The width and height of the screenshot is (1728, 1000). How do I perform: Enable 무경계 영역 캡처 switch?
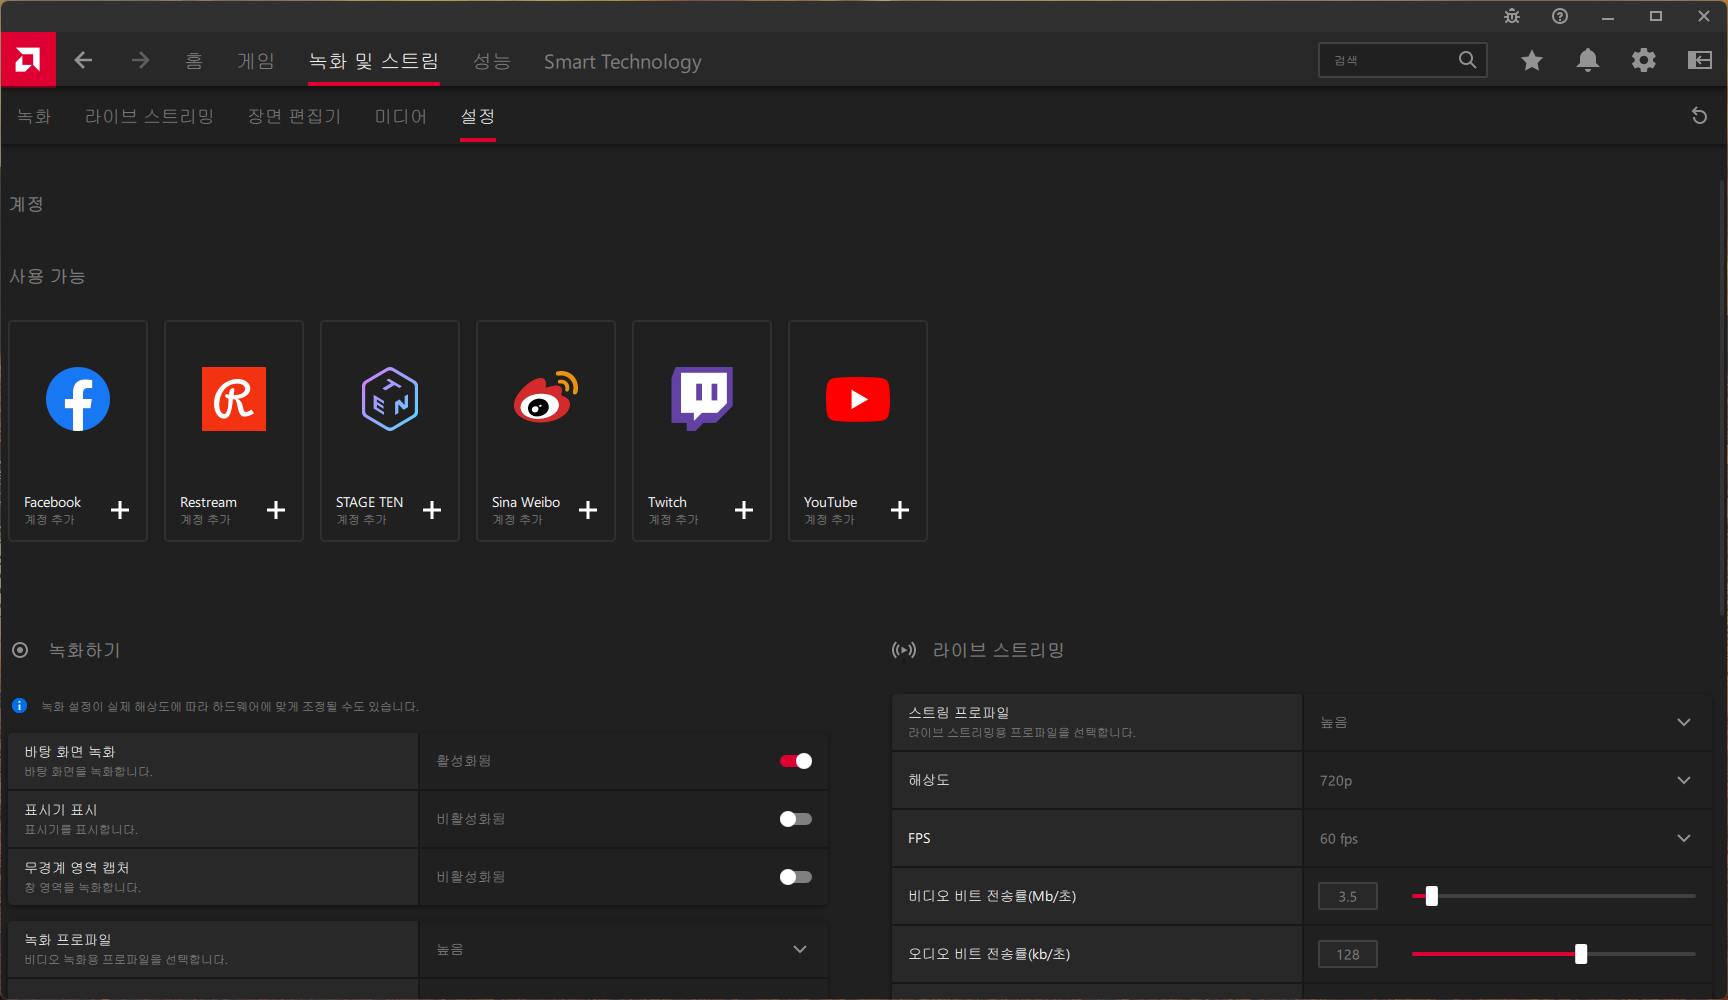coord(796,877)
